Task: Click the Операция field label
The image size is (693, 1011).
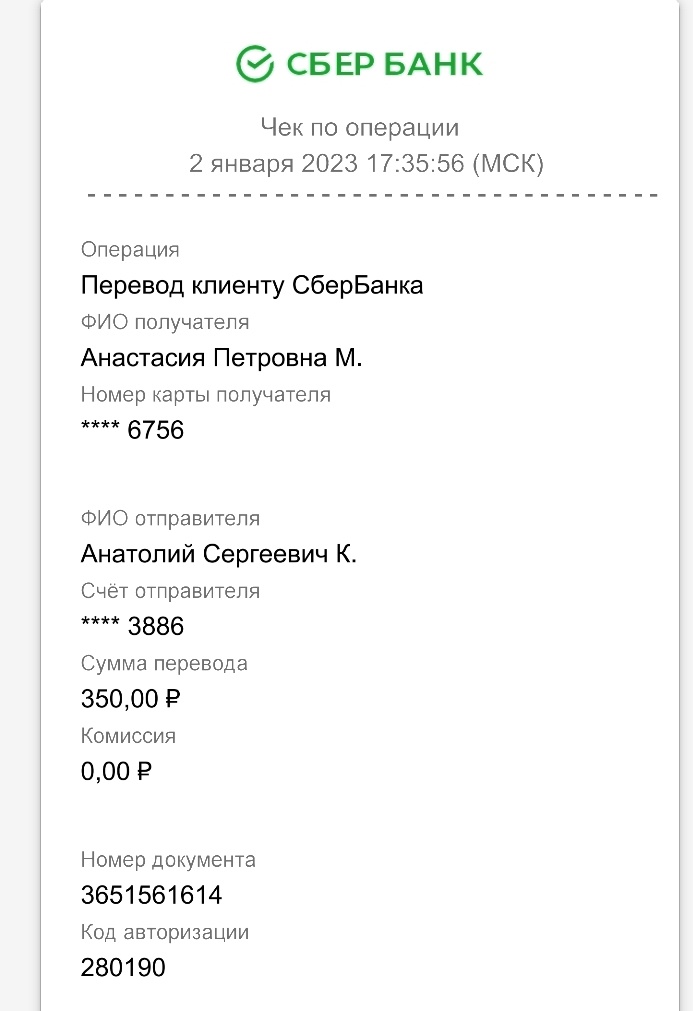Action: 130,250
